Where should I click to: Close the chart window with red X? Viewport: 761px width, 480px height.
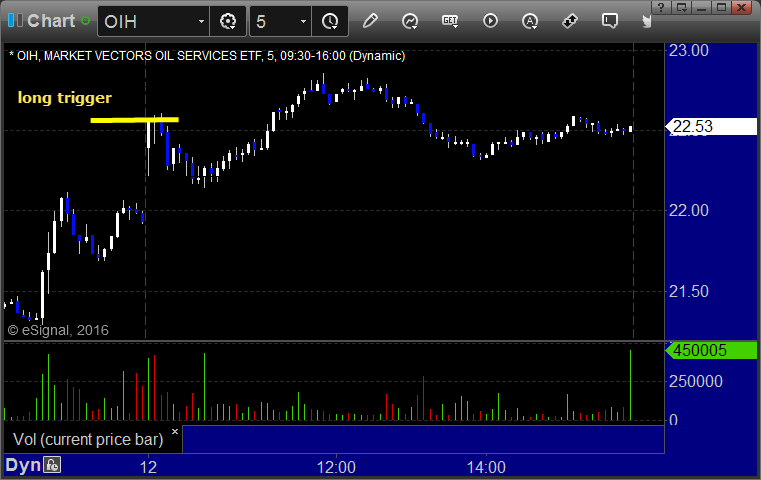tap(742, 7)
